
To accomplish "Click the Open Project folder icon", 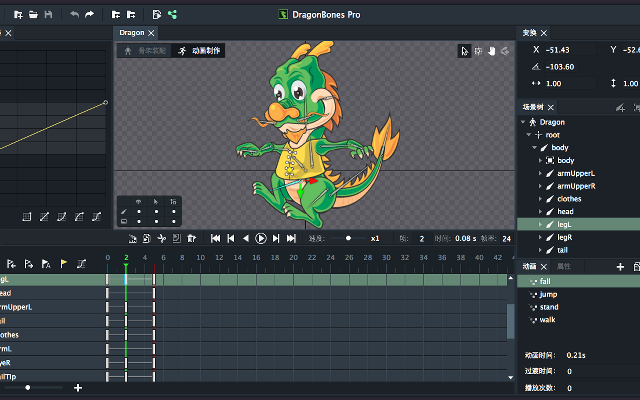I will tap(33, 15).
